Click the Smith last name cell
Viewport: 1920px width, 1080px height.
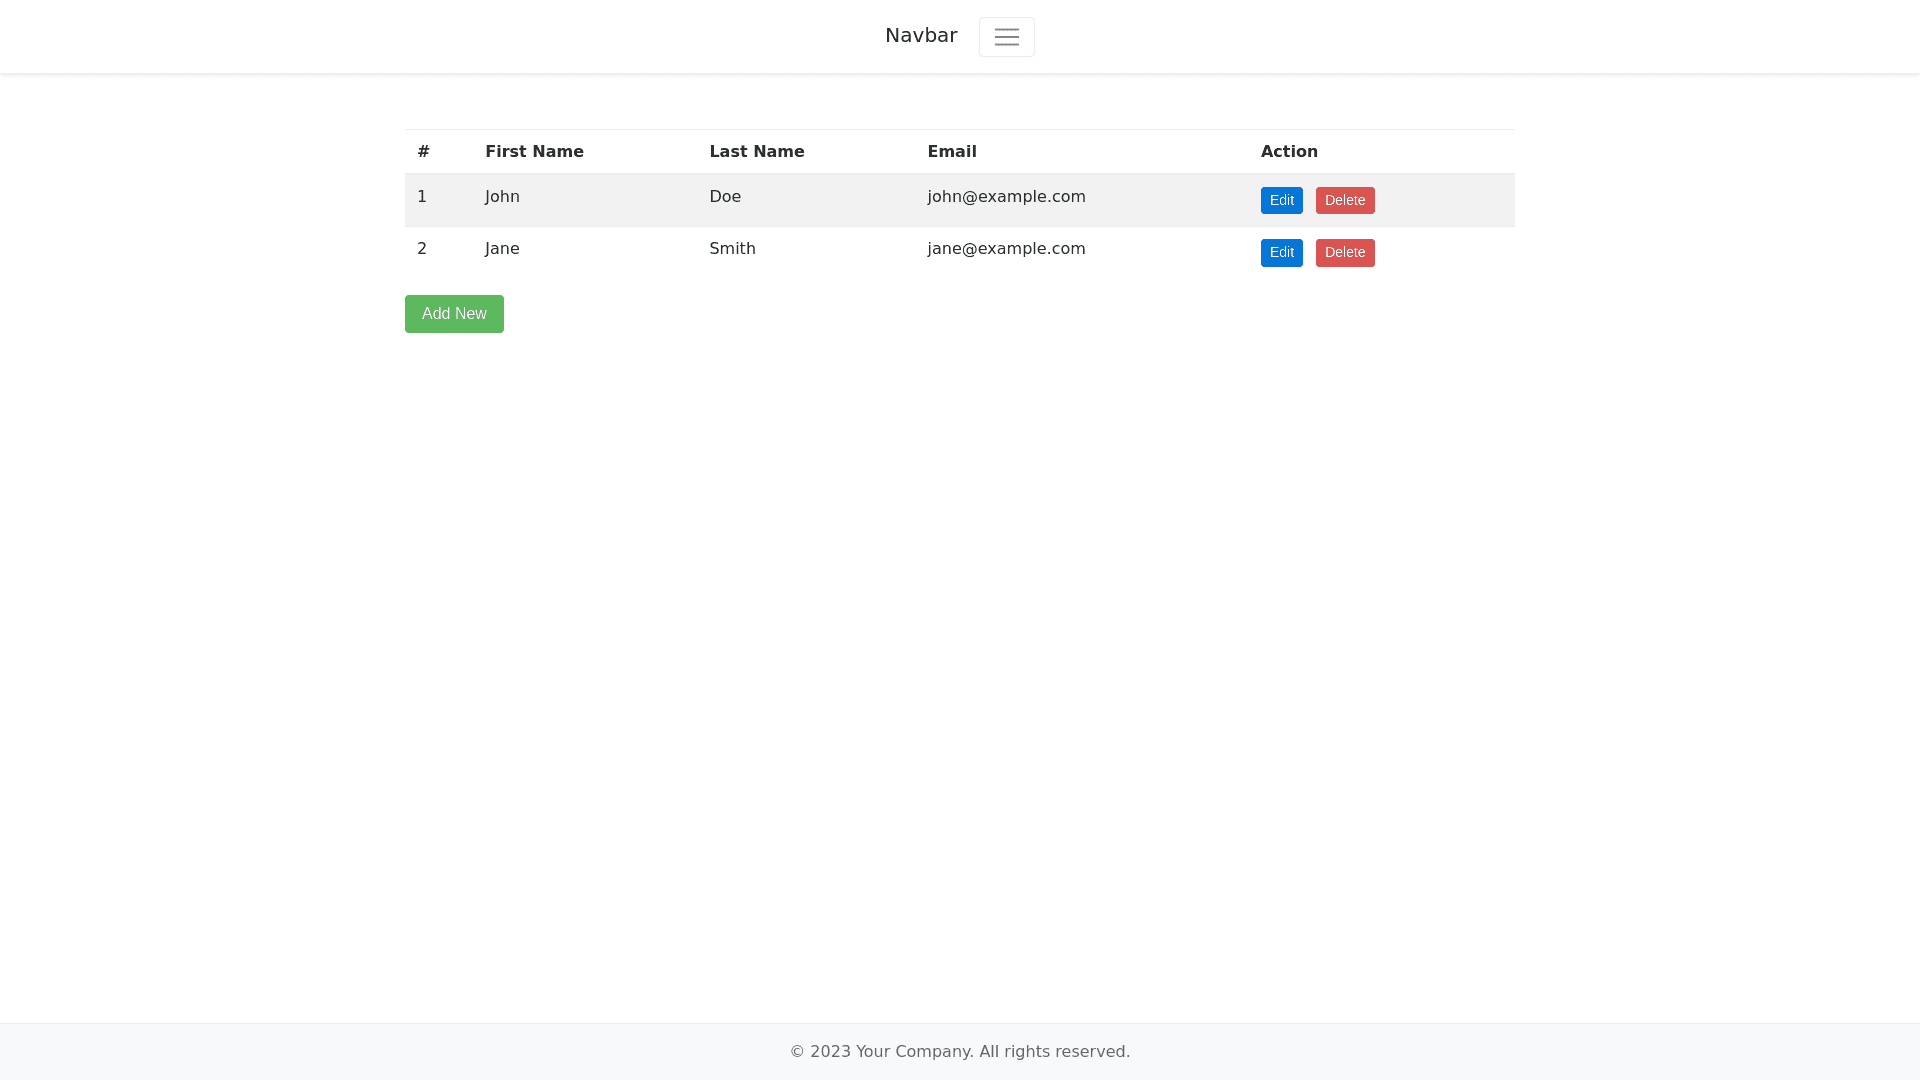(732, 249)
